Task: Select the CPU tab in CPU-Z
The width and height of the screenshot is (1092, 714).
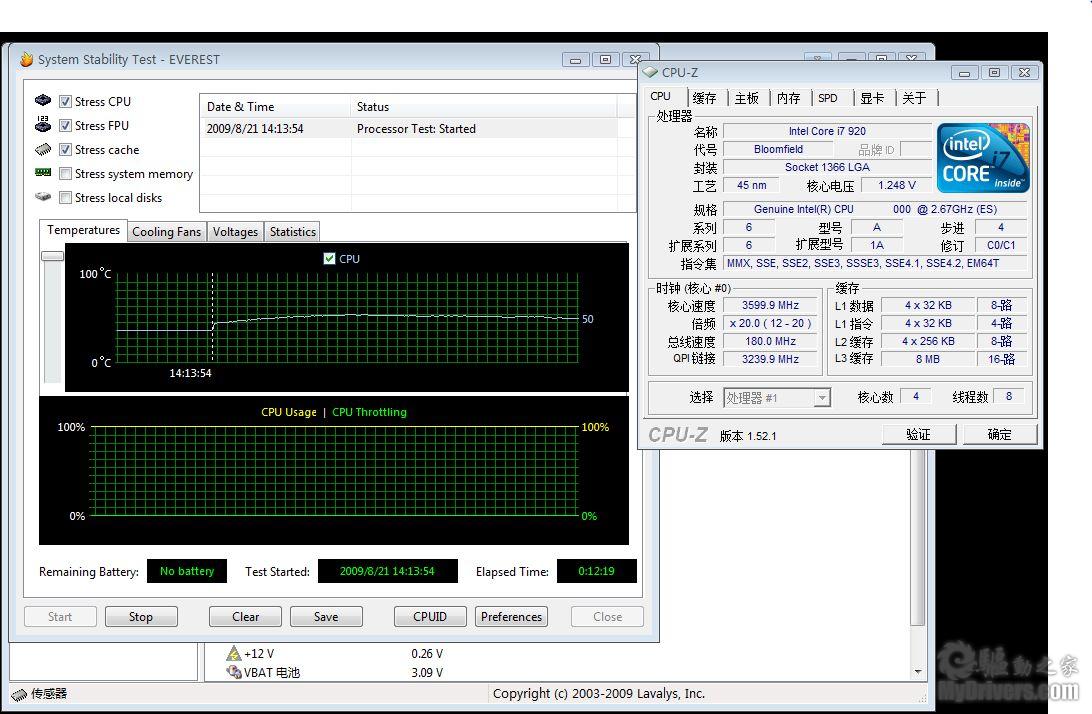Action: click(661, 96)
